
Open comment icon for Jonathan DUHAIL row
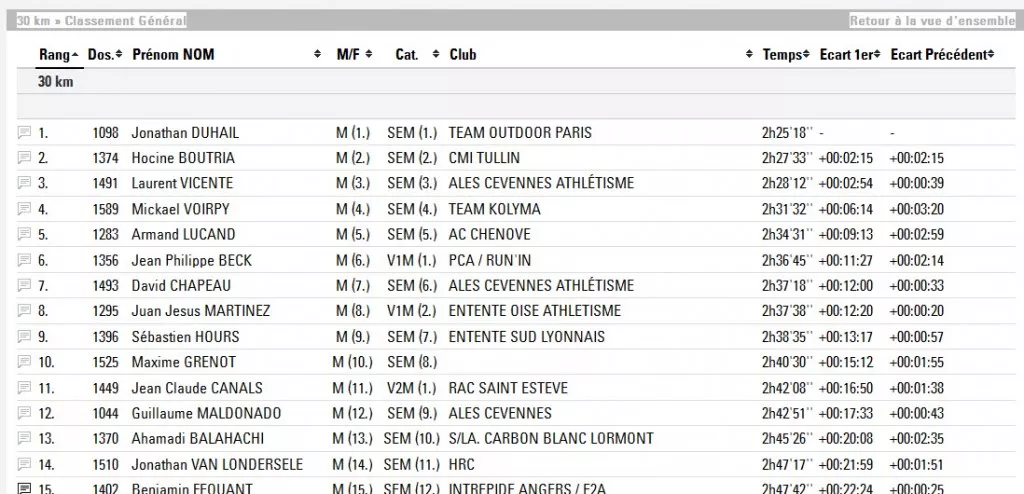pos(24,133)
